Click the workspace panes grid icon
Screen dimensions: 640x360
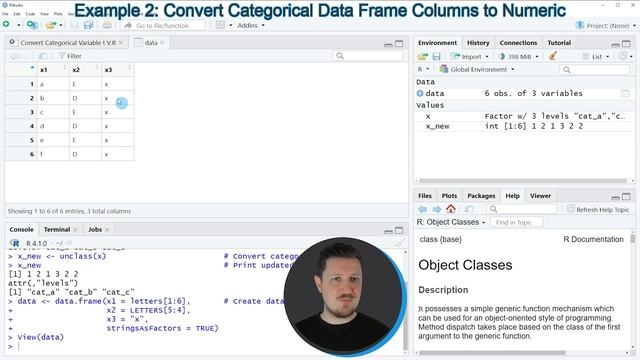tap(220, 25)
